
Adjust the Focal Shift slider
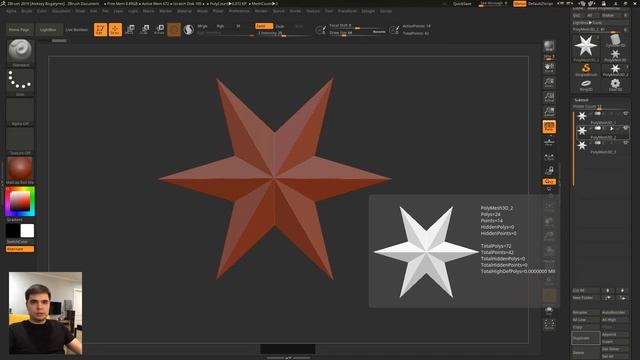357,26
